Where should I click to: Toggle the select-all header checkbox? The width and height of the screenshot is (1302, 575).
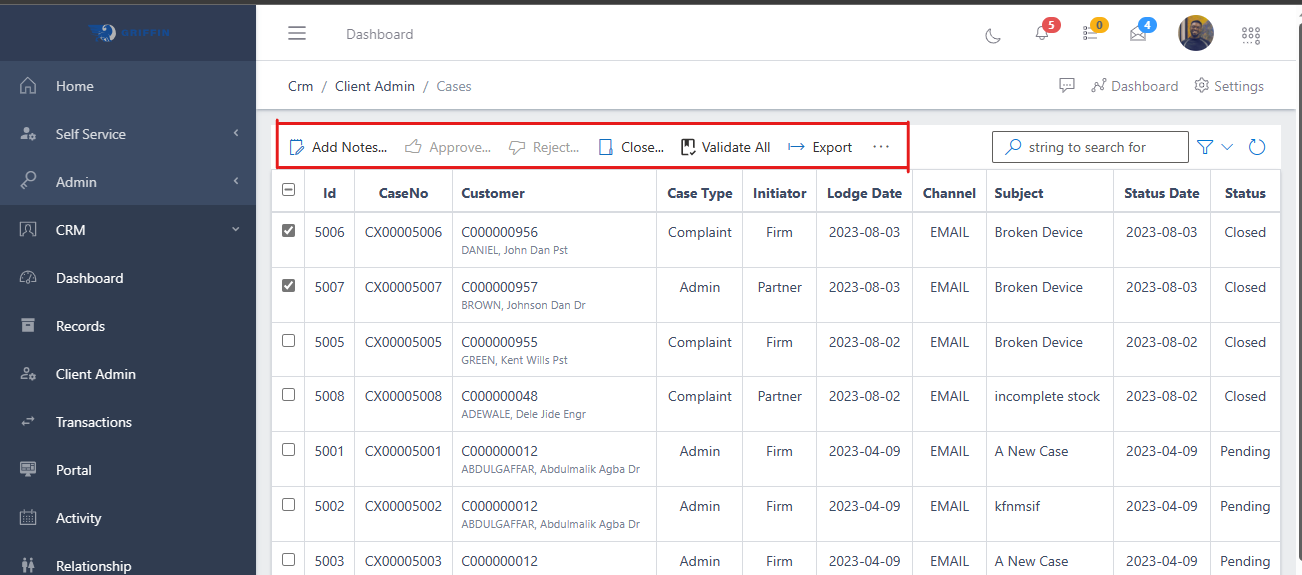(289, 190)
